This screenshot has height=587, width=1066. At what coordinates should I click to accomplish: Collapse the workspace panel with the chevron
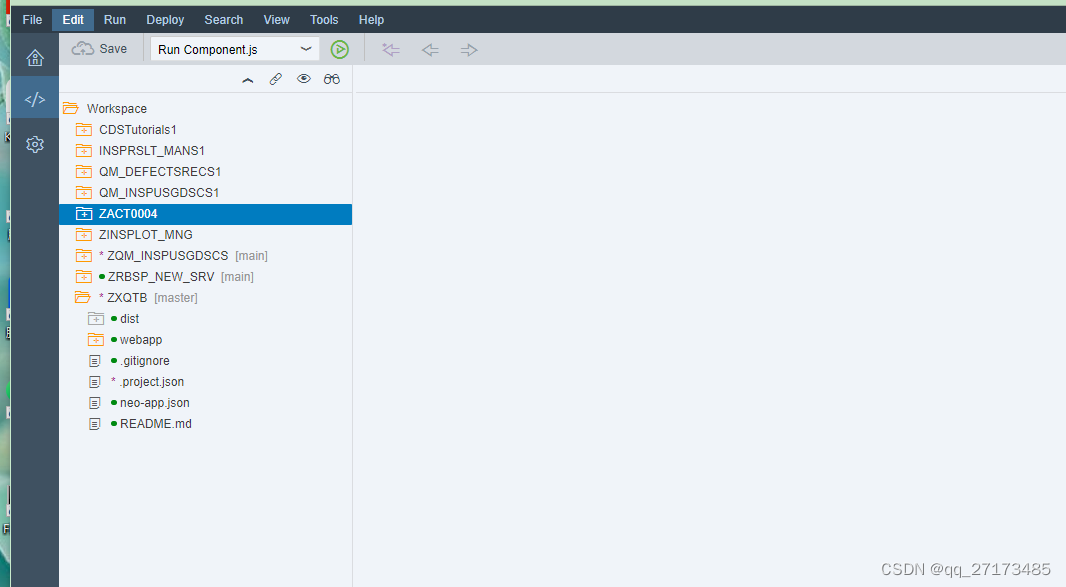tap(248, 79)
